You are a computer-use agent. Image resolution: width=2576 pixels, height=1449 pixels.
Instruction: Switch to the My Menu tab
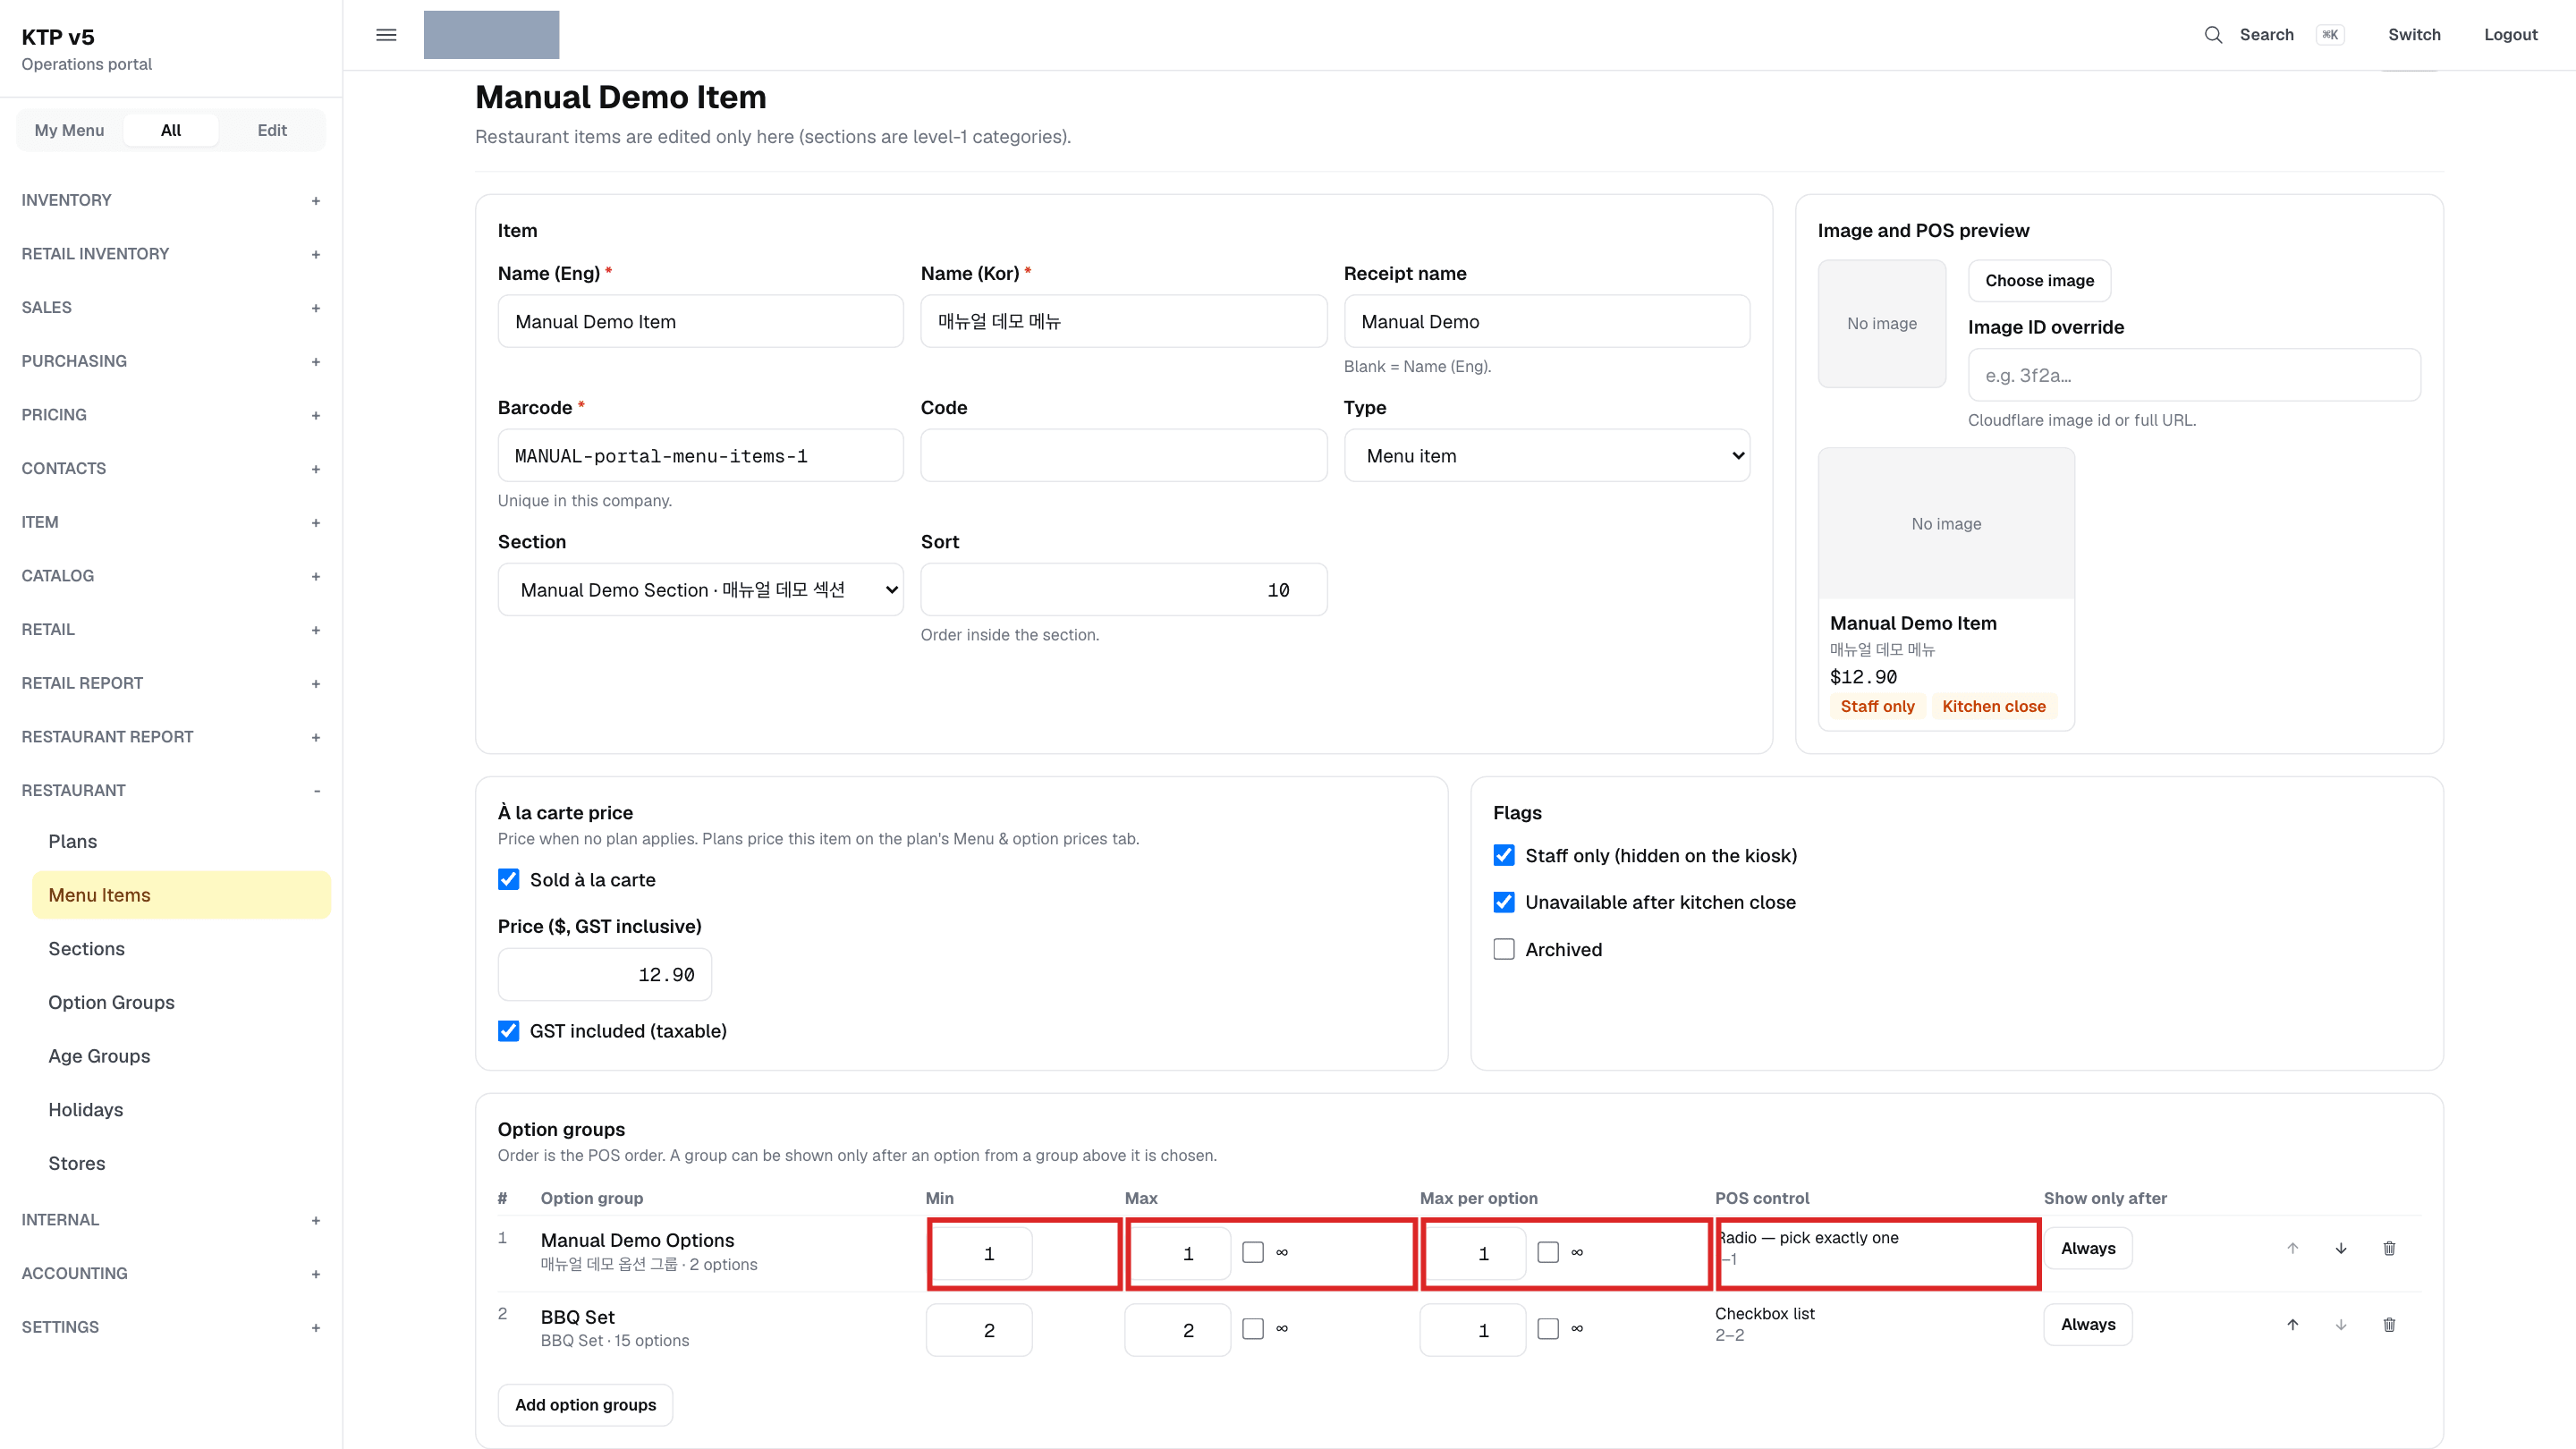69,130
